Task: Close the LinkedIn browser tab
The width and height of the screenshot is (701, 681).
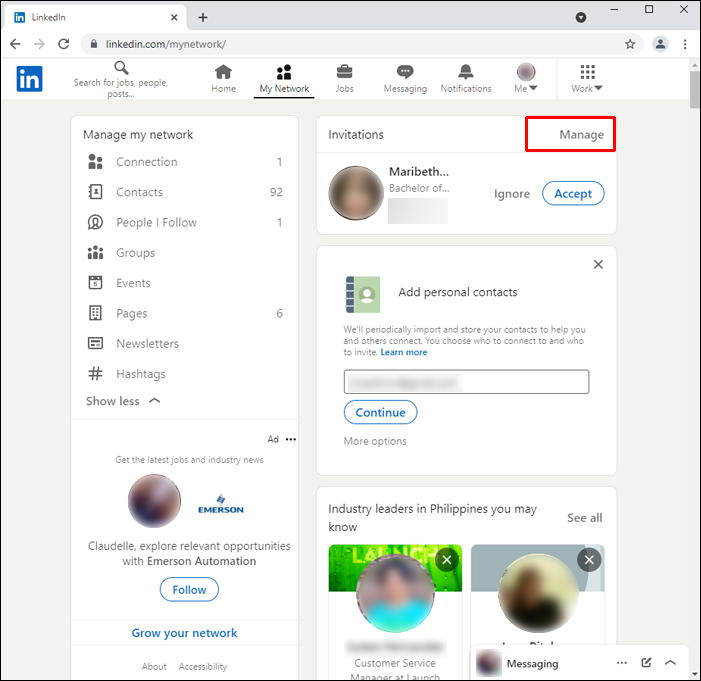Action: coord(174,17)
